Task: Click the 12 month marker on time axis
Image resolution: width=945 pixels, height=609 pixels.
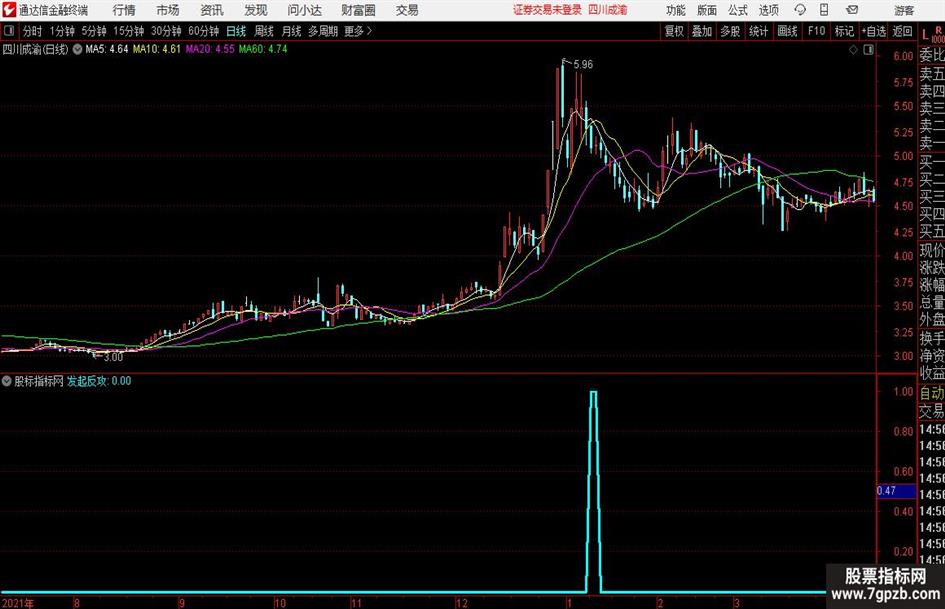Action: click(x=462, y=603)
